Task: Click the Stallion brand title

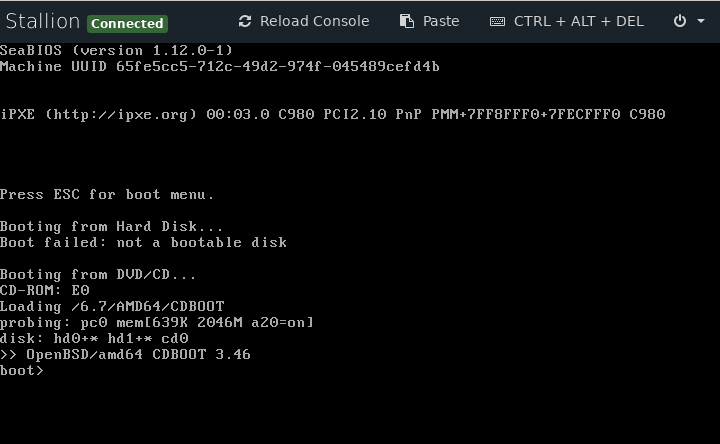Action: pos(43,21)
